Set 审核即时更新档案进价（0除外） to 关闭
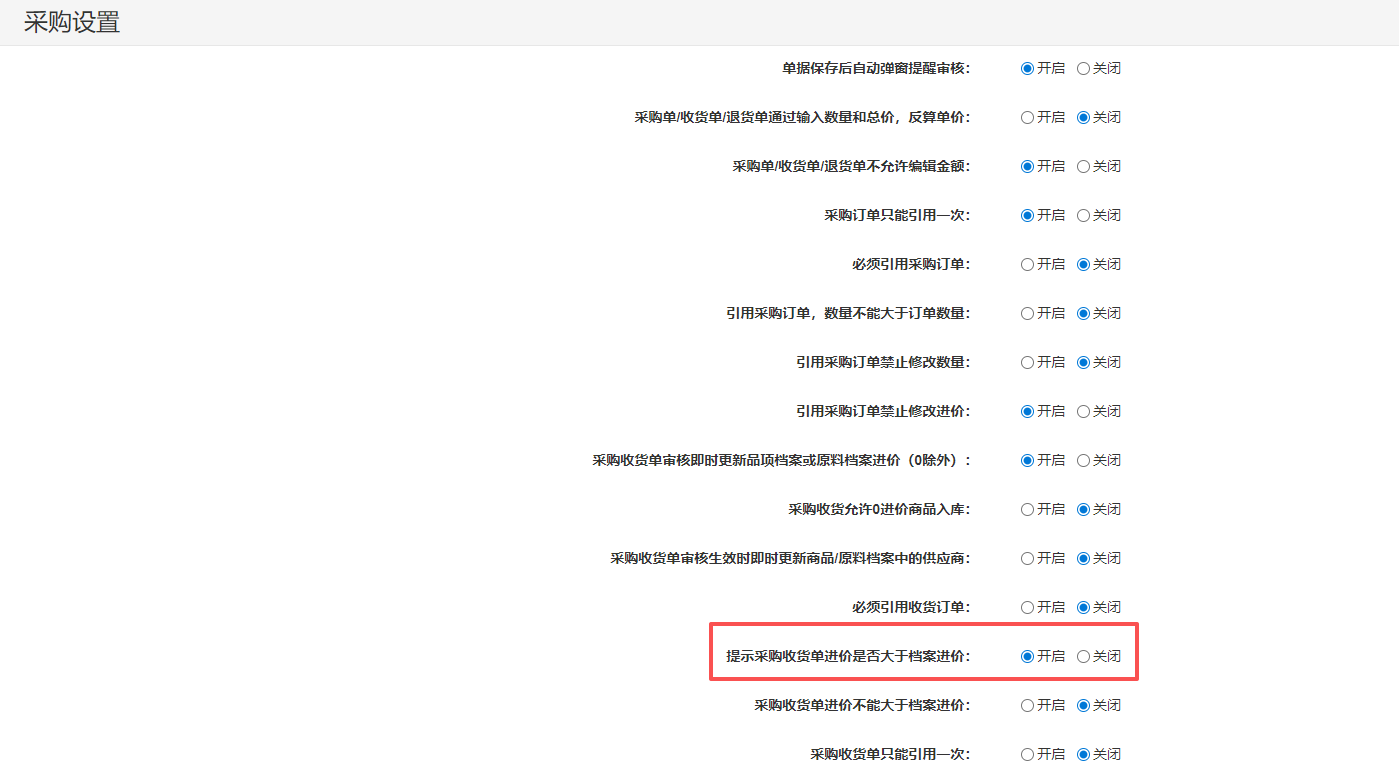This screenshot has height=770, width=1399. click(1083, 461)
